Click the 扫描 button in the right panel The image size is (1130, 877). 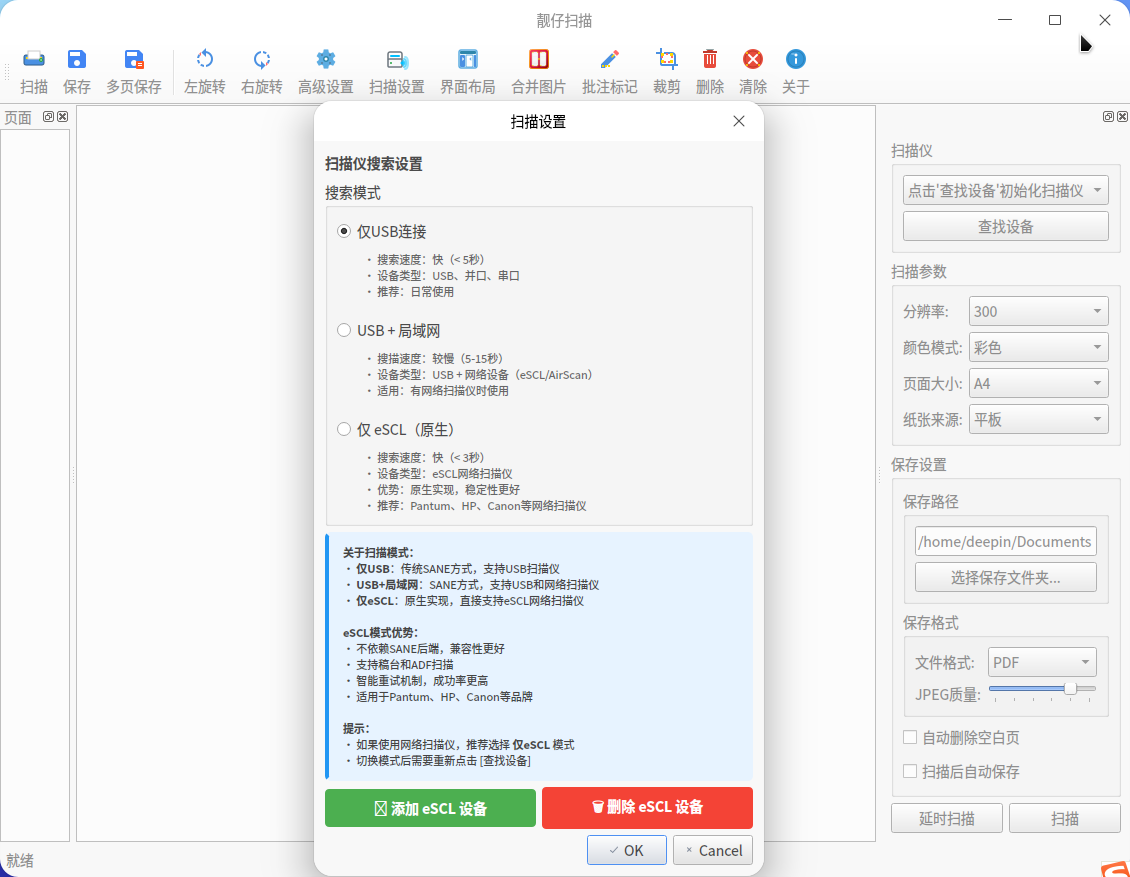point(1064,819)
